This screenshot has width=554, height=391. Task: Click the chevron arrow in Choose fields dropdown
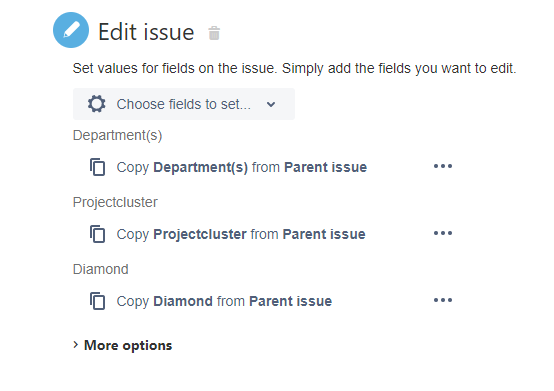(271, 104)
